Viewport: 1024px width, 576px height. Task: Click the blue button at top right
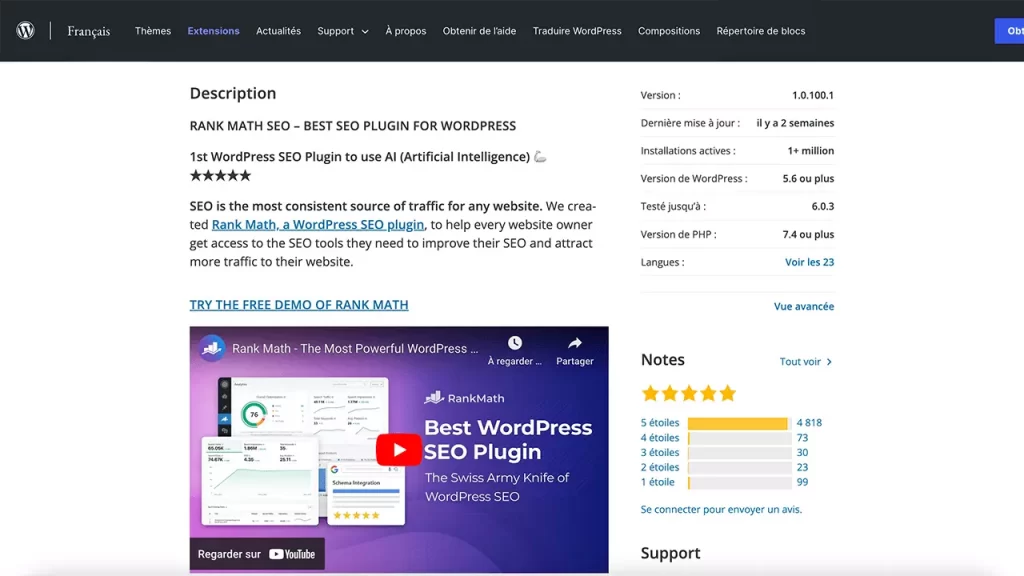tap(1009, 31)
